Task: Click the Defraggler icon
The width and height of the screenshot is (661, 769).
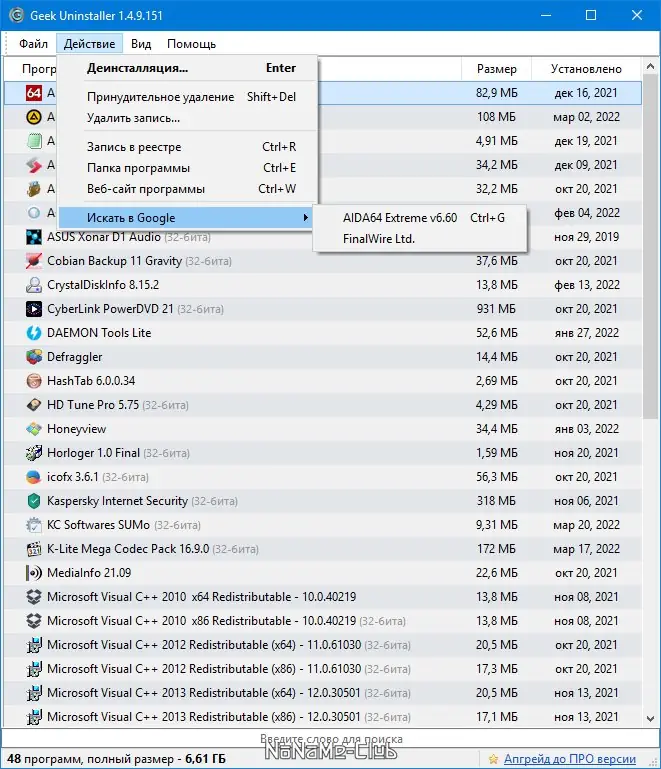Action: pyautogui.click(x=34, y=357)
